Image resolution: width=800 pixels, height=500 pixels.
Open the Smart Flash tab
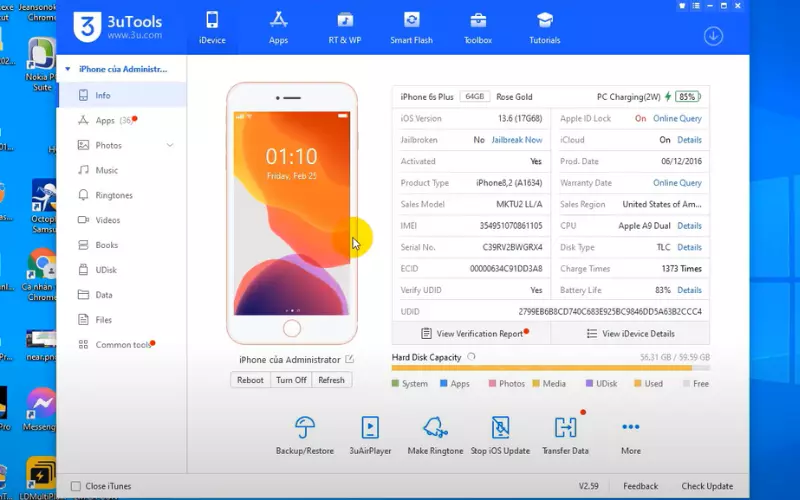pyautogui.click(x=411, y=28)
